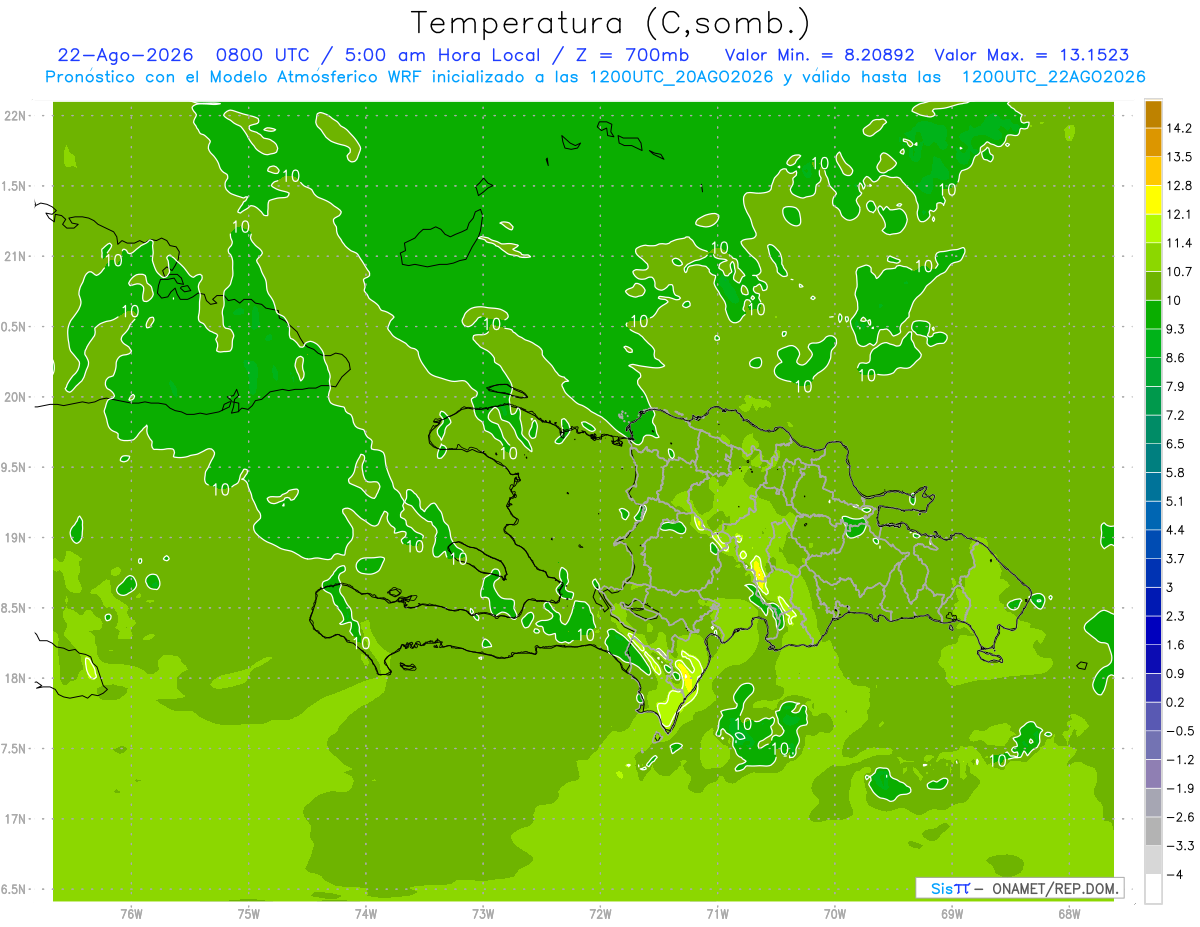Click the green swatch between 10 and 9.3
The width and height of the screenshot is (1200, 927).
1153,315
